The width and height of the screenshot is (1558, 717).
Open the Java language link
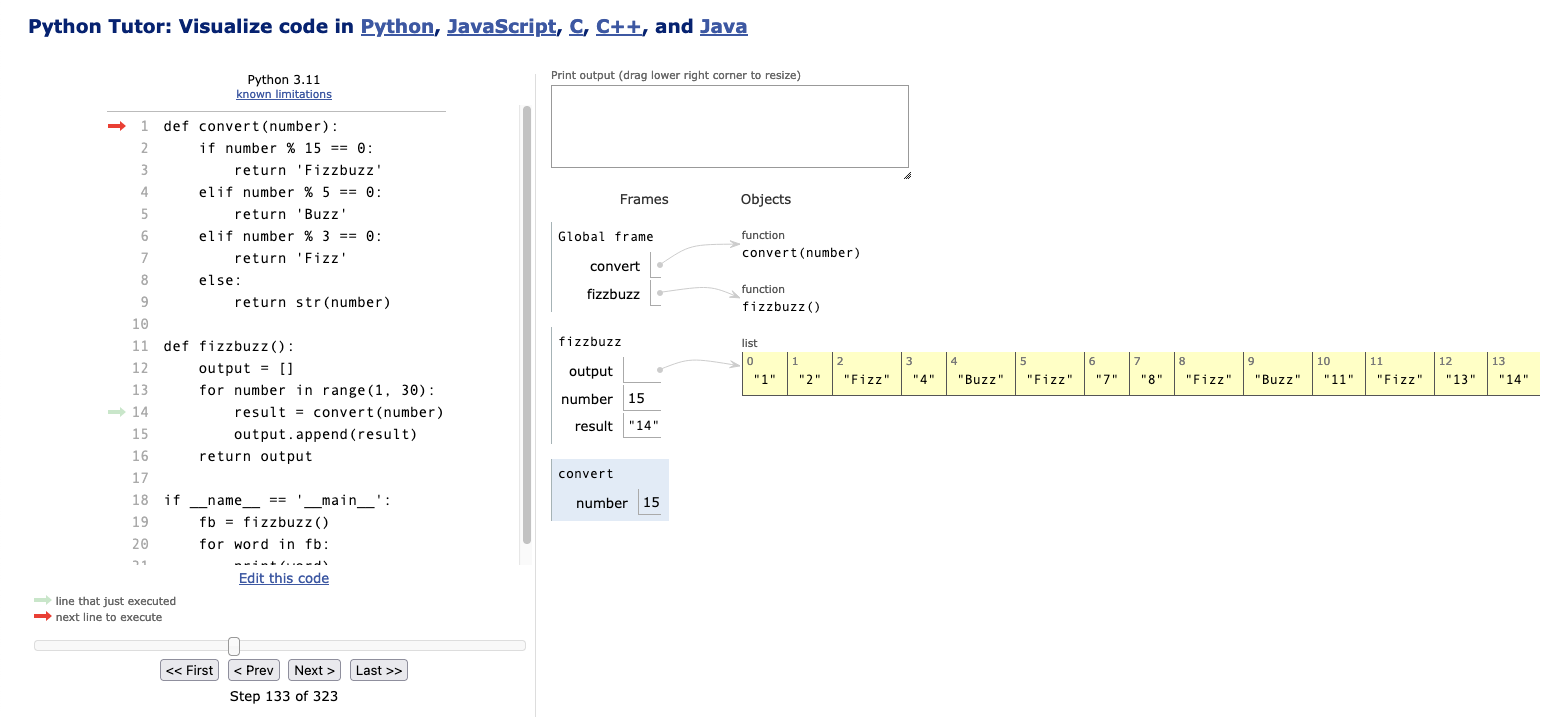tap(724, 27)
